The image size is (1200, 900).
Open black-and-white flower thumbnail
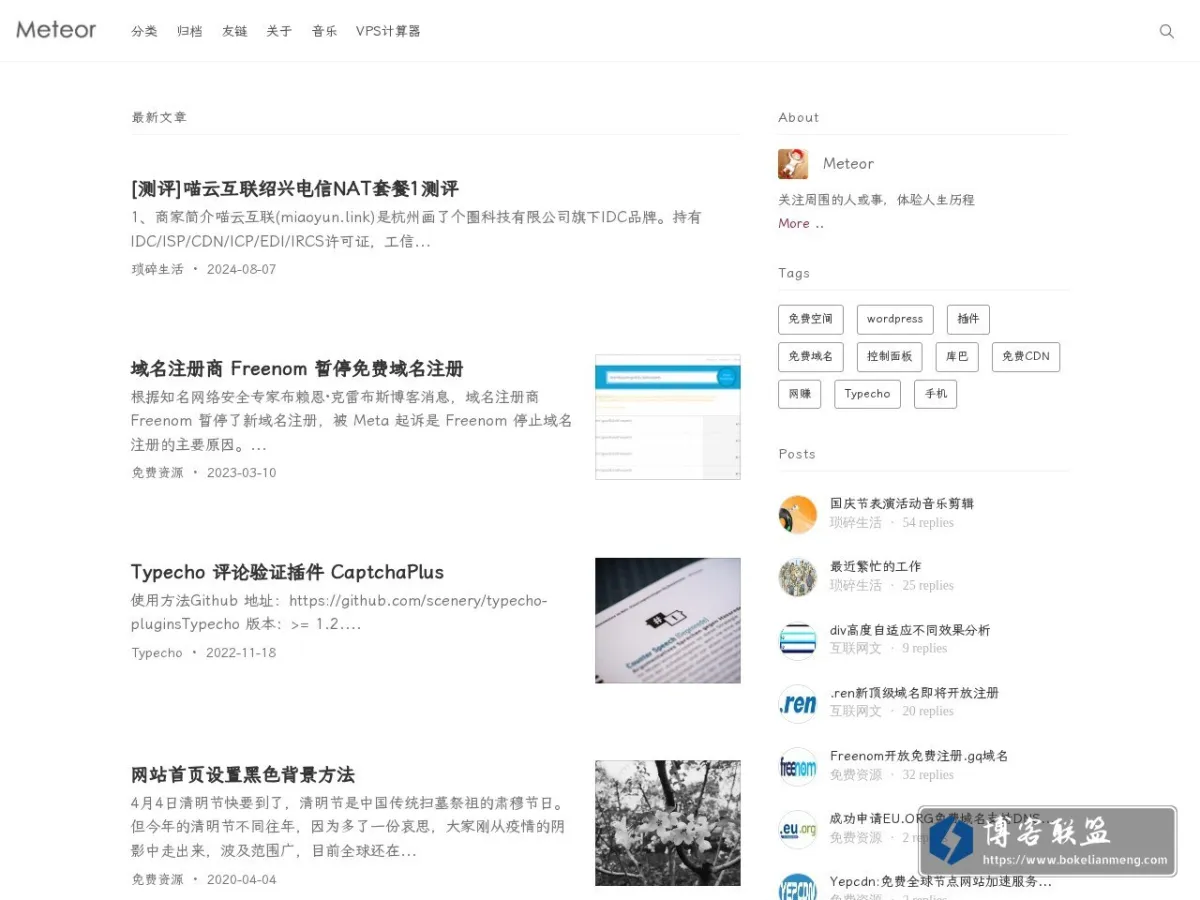coord(668,823)
